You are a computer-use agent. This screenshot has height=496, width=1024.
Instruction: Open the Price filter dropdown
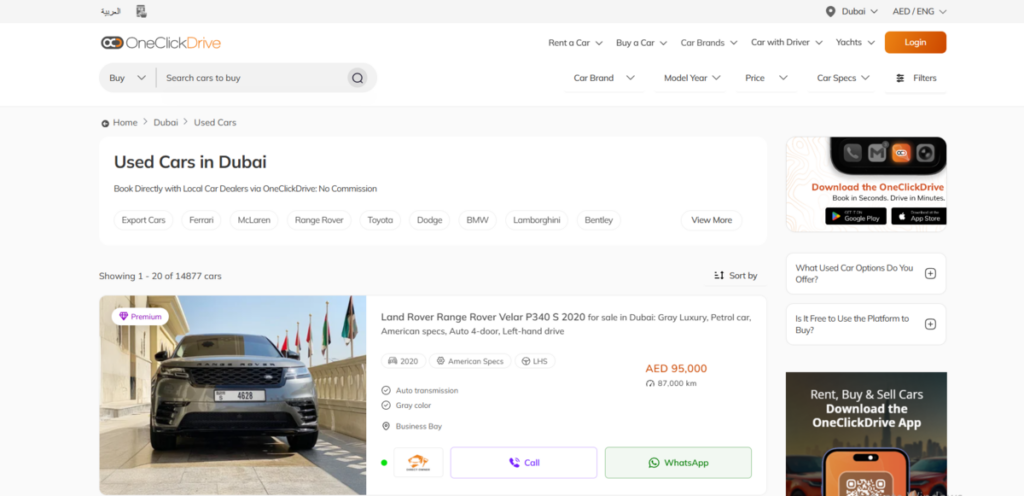click(767, 78)
